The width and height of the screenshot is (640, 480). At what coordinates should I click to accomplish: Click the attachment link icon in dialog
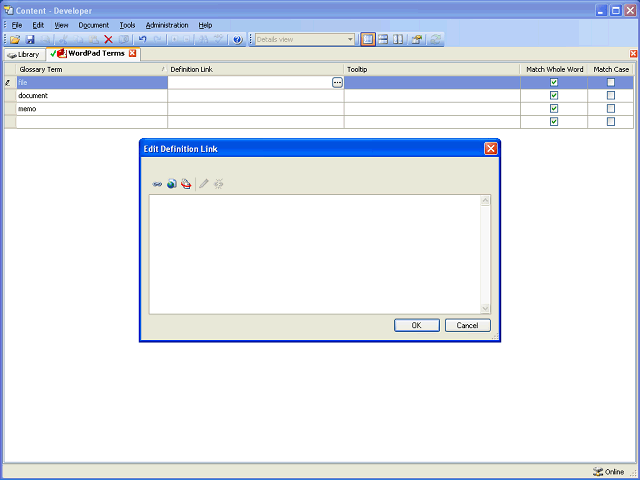[186, 184]
